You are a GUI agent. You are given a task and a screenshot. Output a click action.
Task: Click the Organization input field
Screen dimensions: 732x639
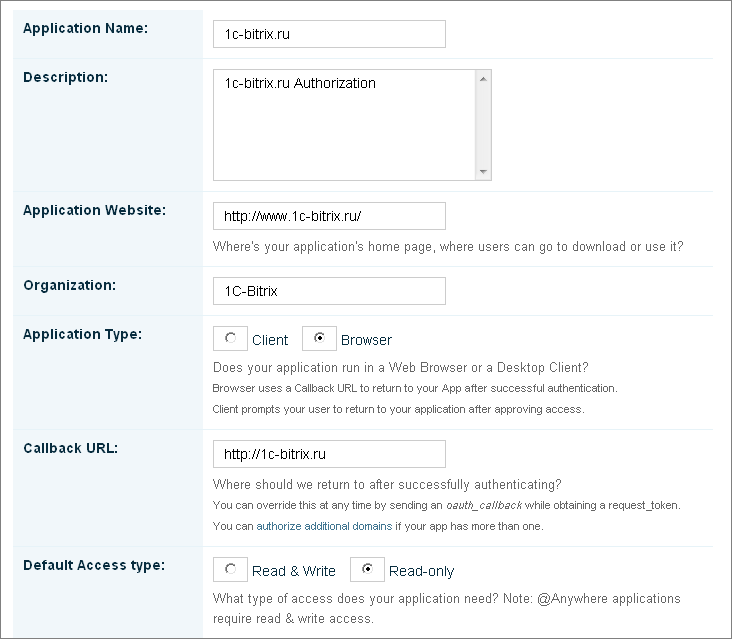point(329,291)
